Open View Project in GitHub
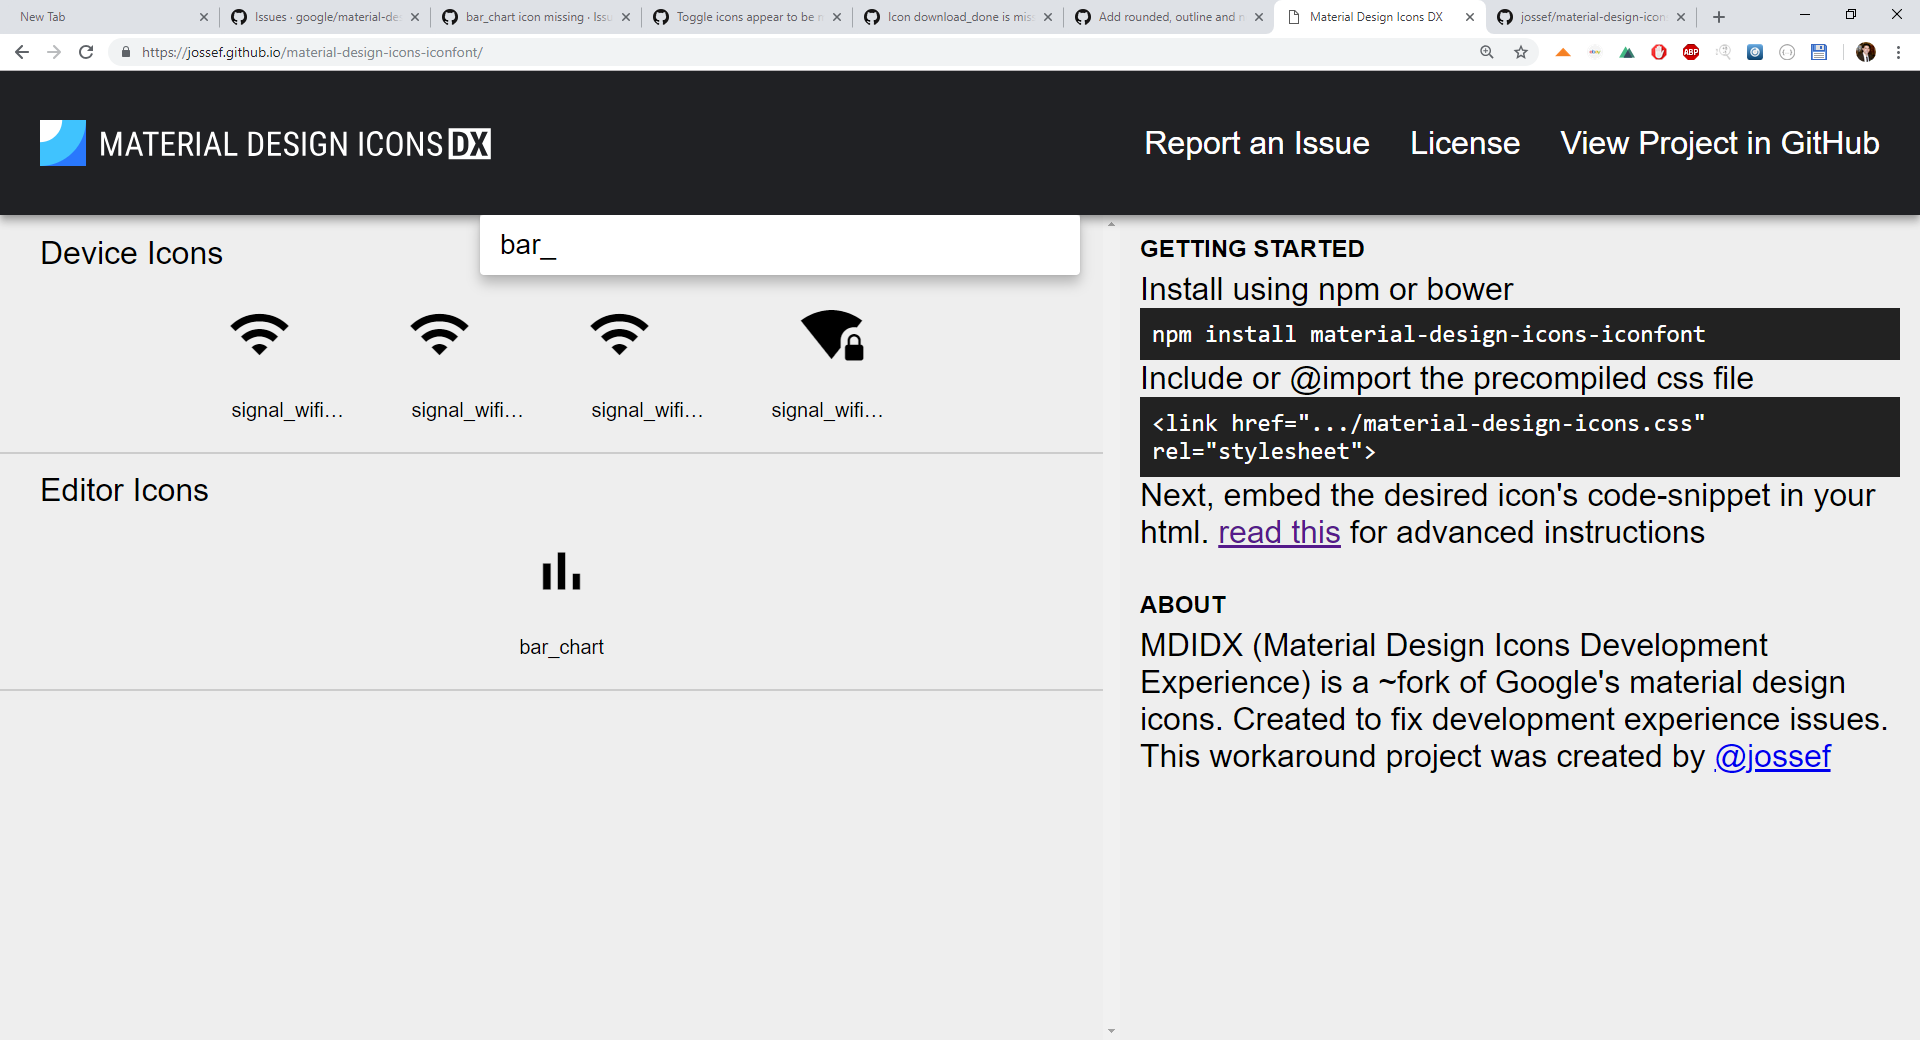 (1720, 143)
